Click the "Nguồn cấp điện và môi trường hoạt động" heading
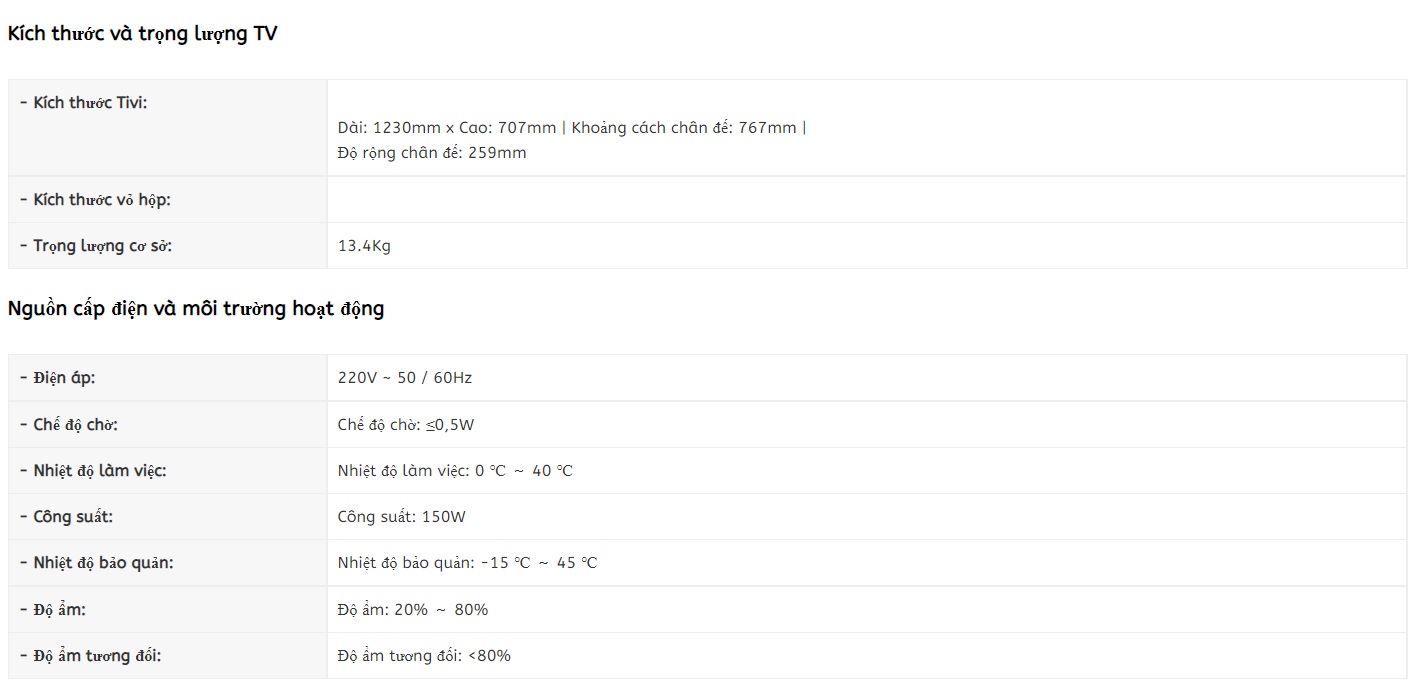This screenshot has height=688, width=1408. 196,309
